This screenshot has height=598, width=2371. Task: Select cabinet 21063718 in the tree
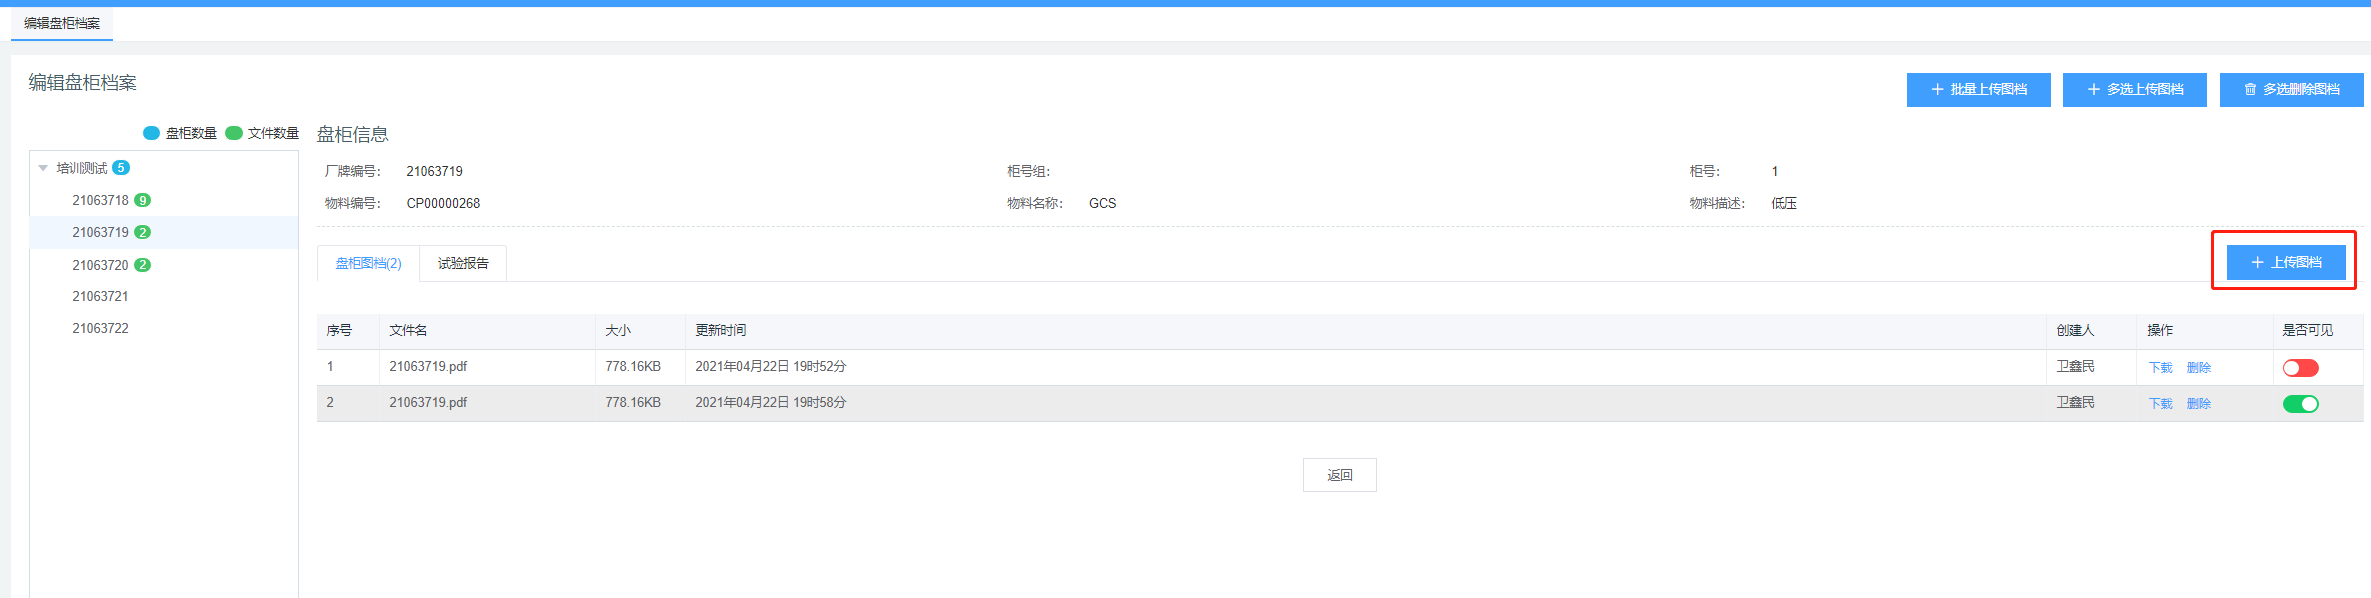point(100,200)
